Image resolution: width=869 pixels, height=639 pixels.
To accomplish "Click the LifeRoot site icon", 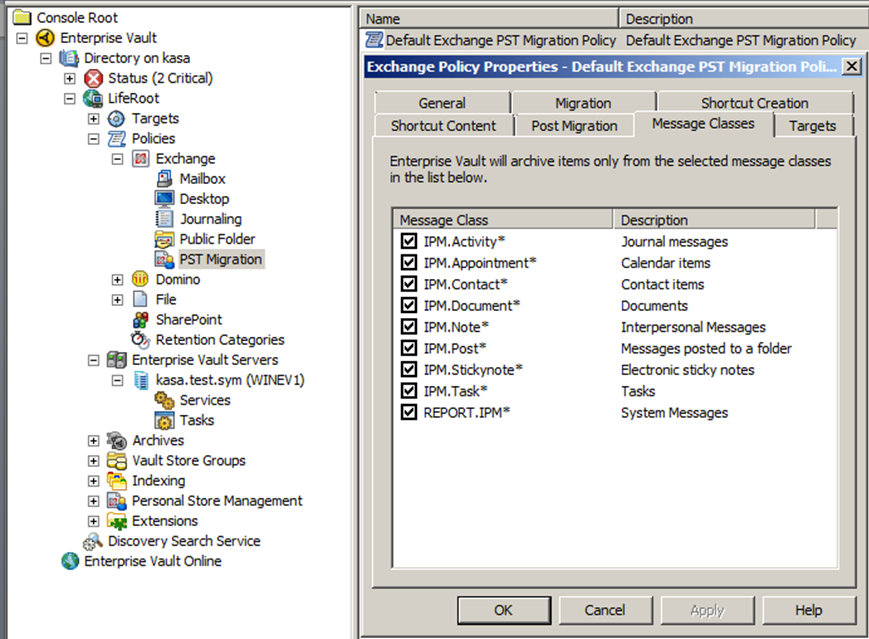I will tap(93, 98).
